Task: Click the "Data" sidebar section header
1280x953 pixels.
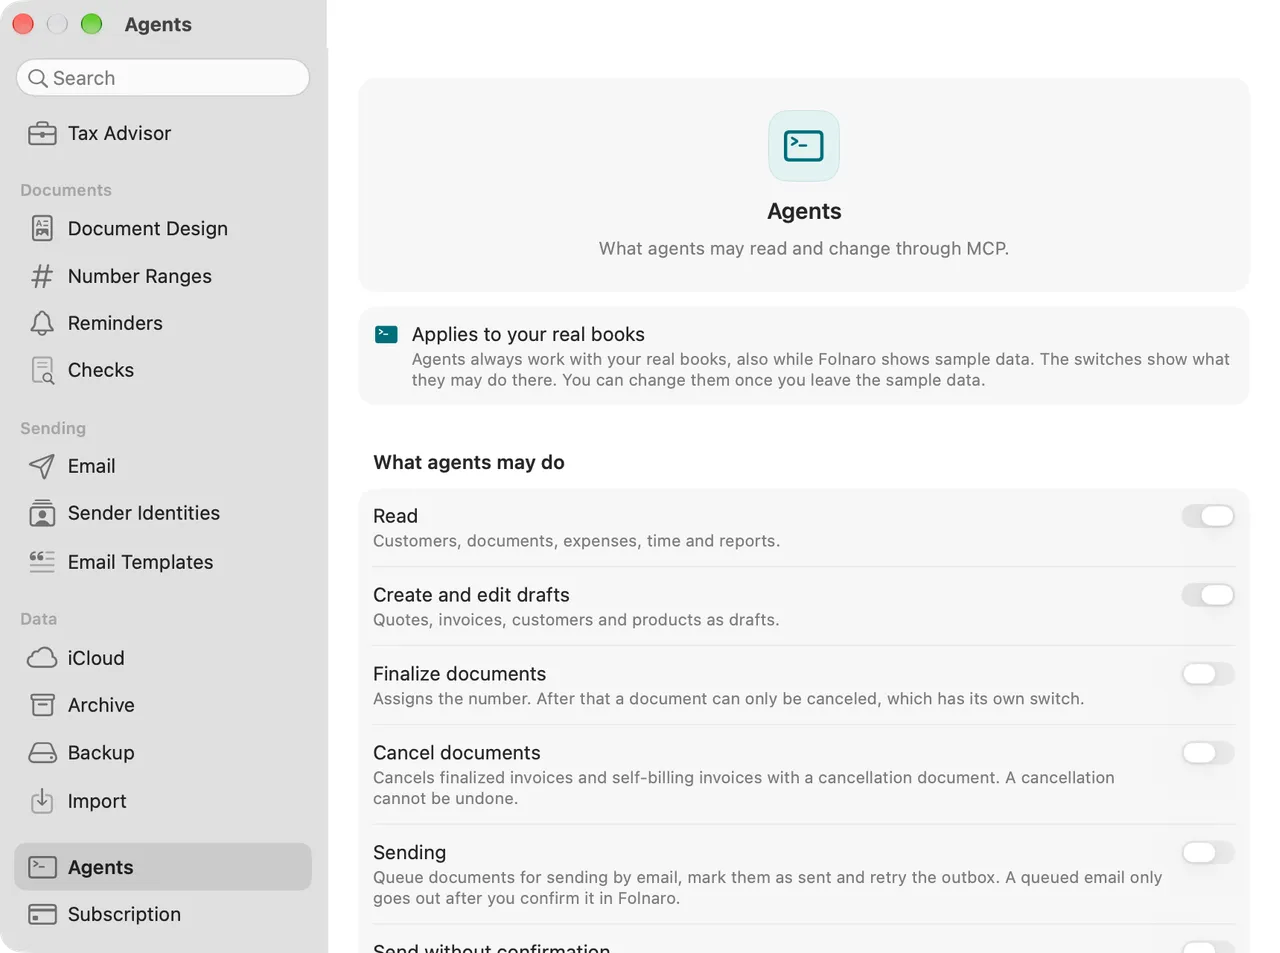Action: coord(39,619)
